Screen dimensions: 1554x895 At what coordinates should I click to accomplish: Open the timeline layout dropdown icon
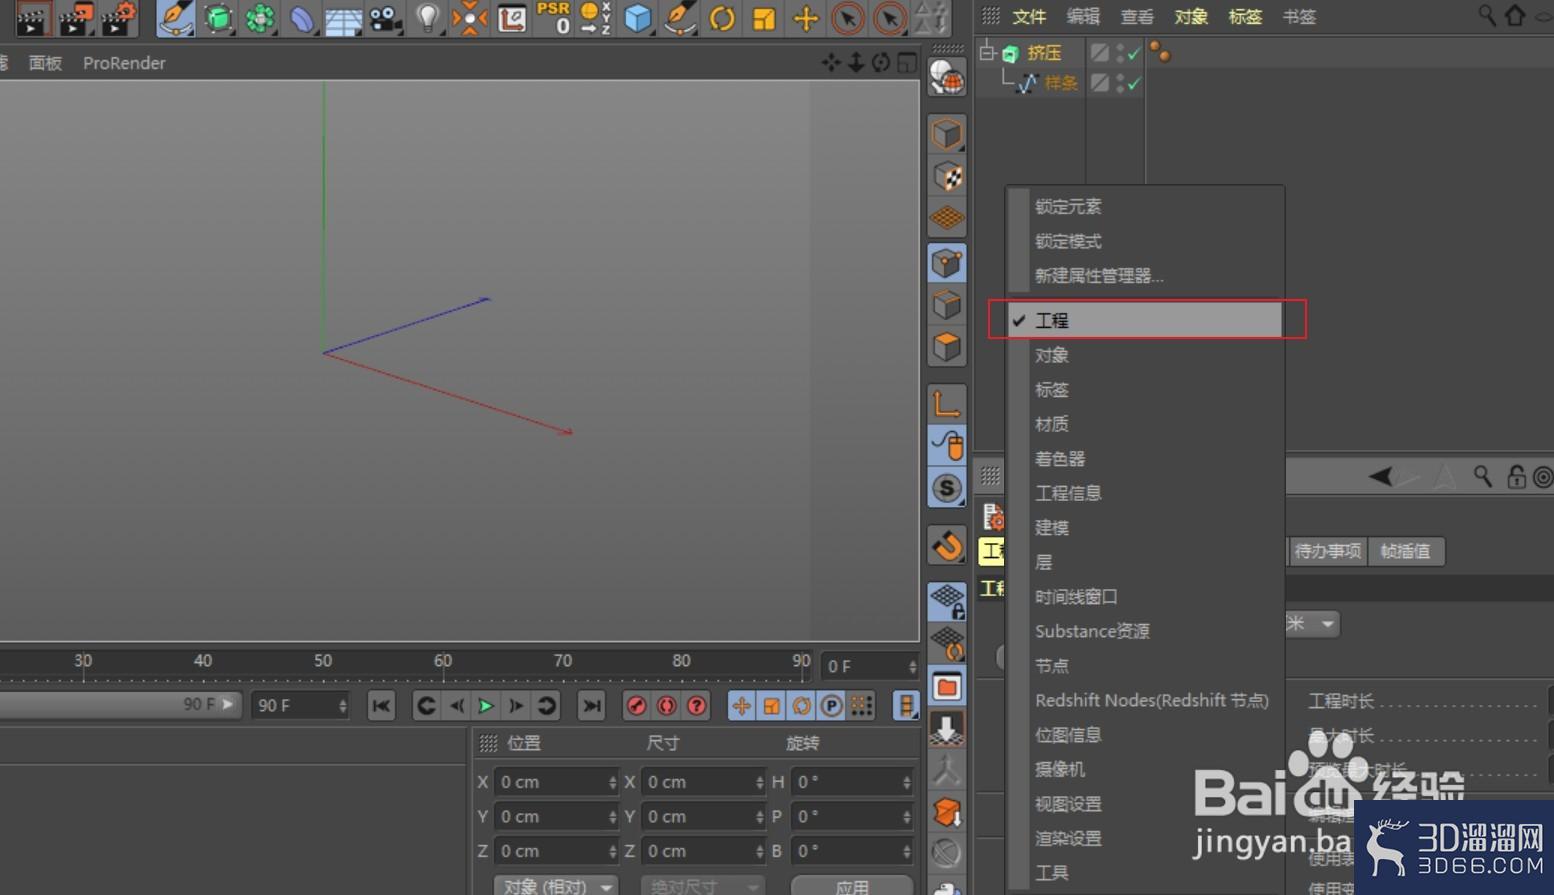pyautogui.click(x=906, y=706)
